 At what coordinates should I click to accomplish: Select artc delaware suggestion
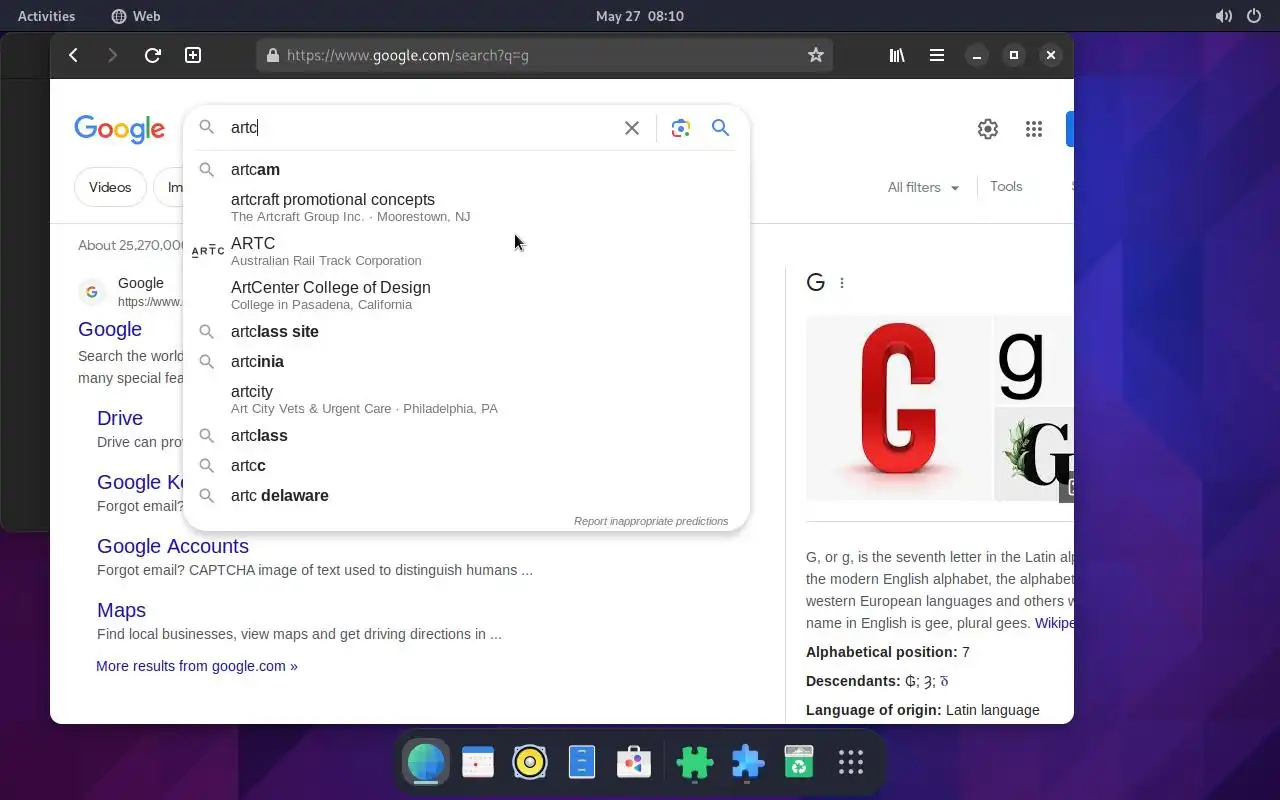point(466,496)
